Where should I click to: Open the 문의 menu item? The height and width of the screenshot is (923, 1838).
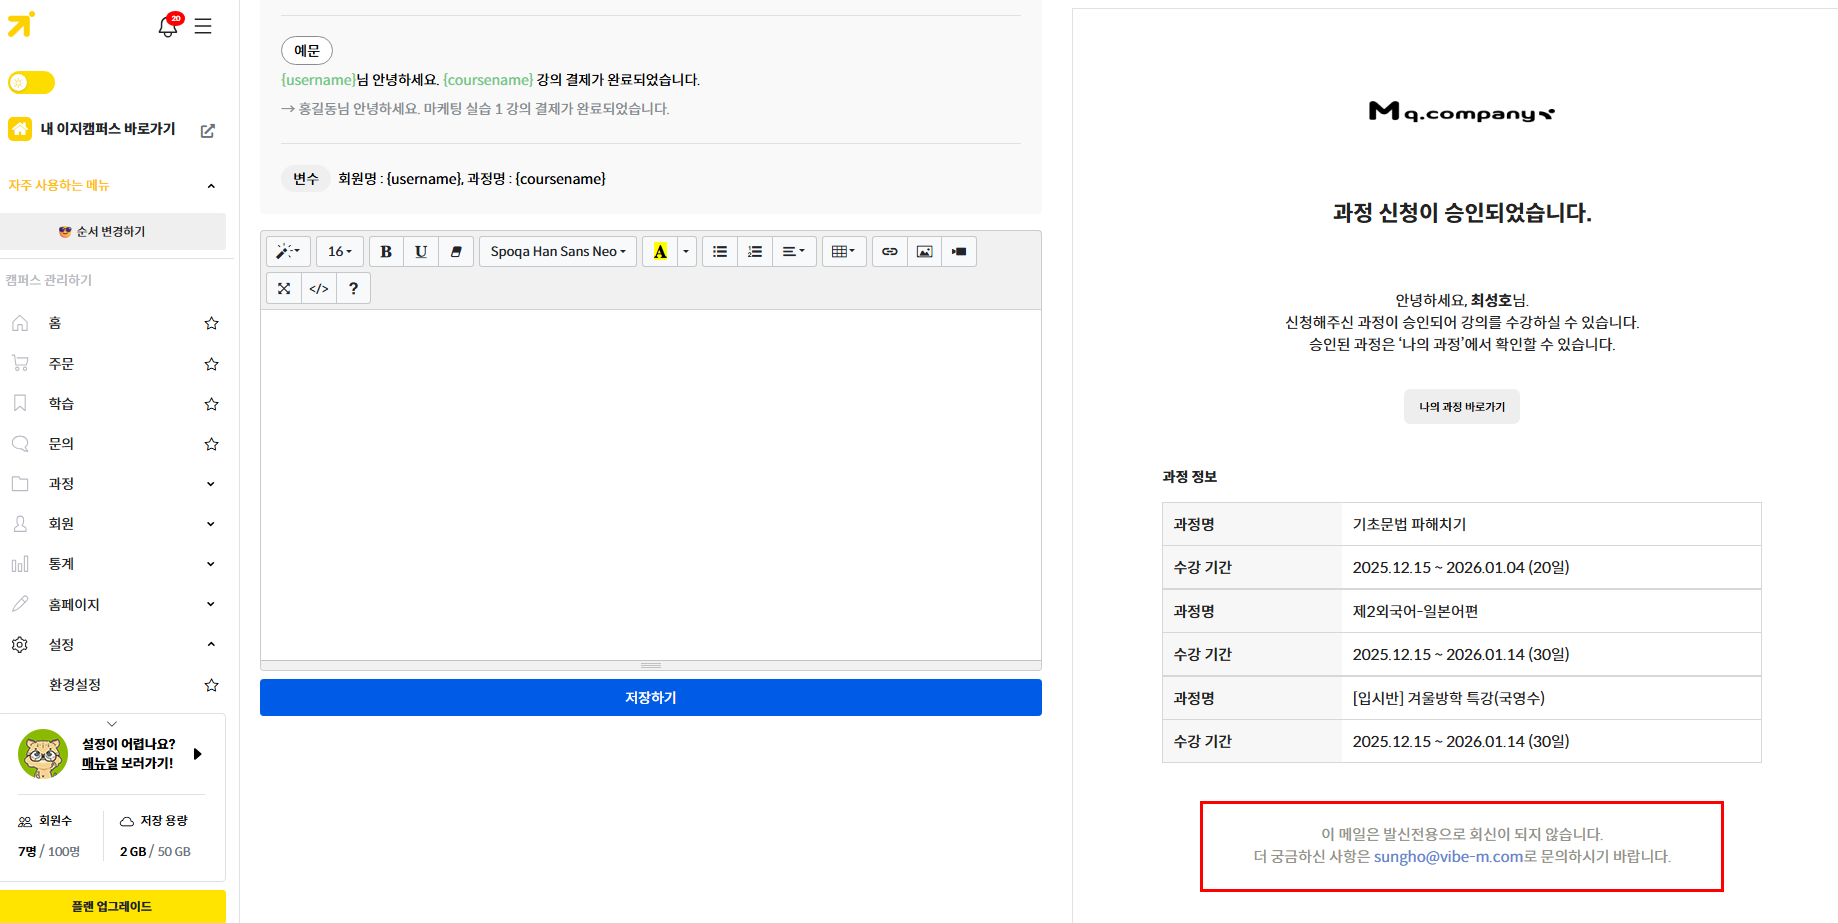pos(62,444)
